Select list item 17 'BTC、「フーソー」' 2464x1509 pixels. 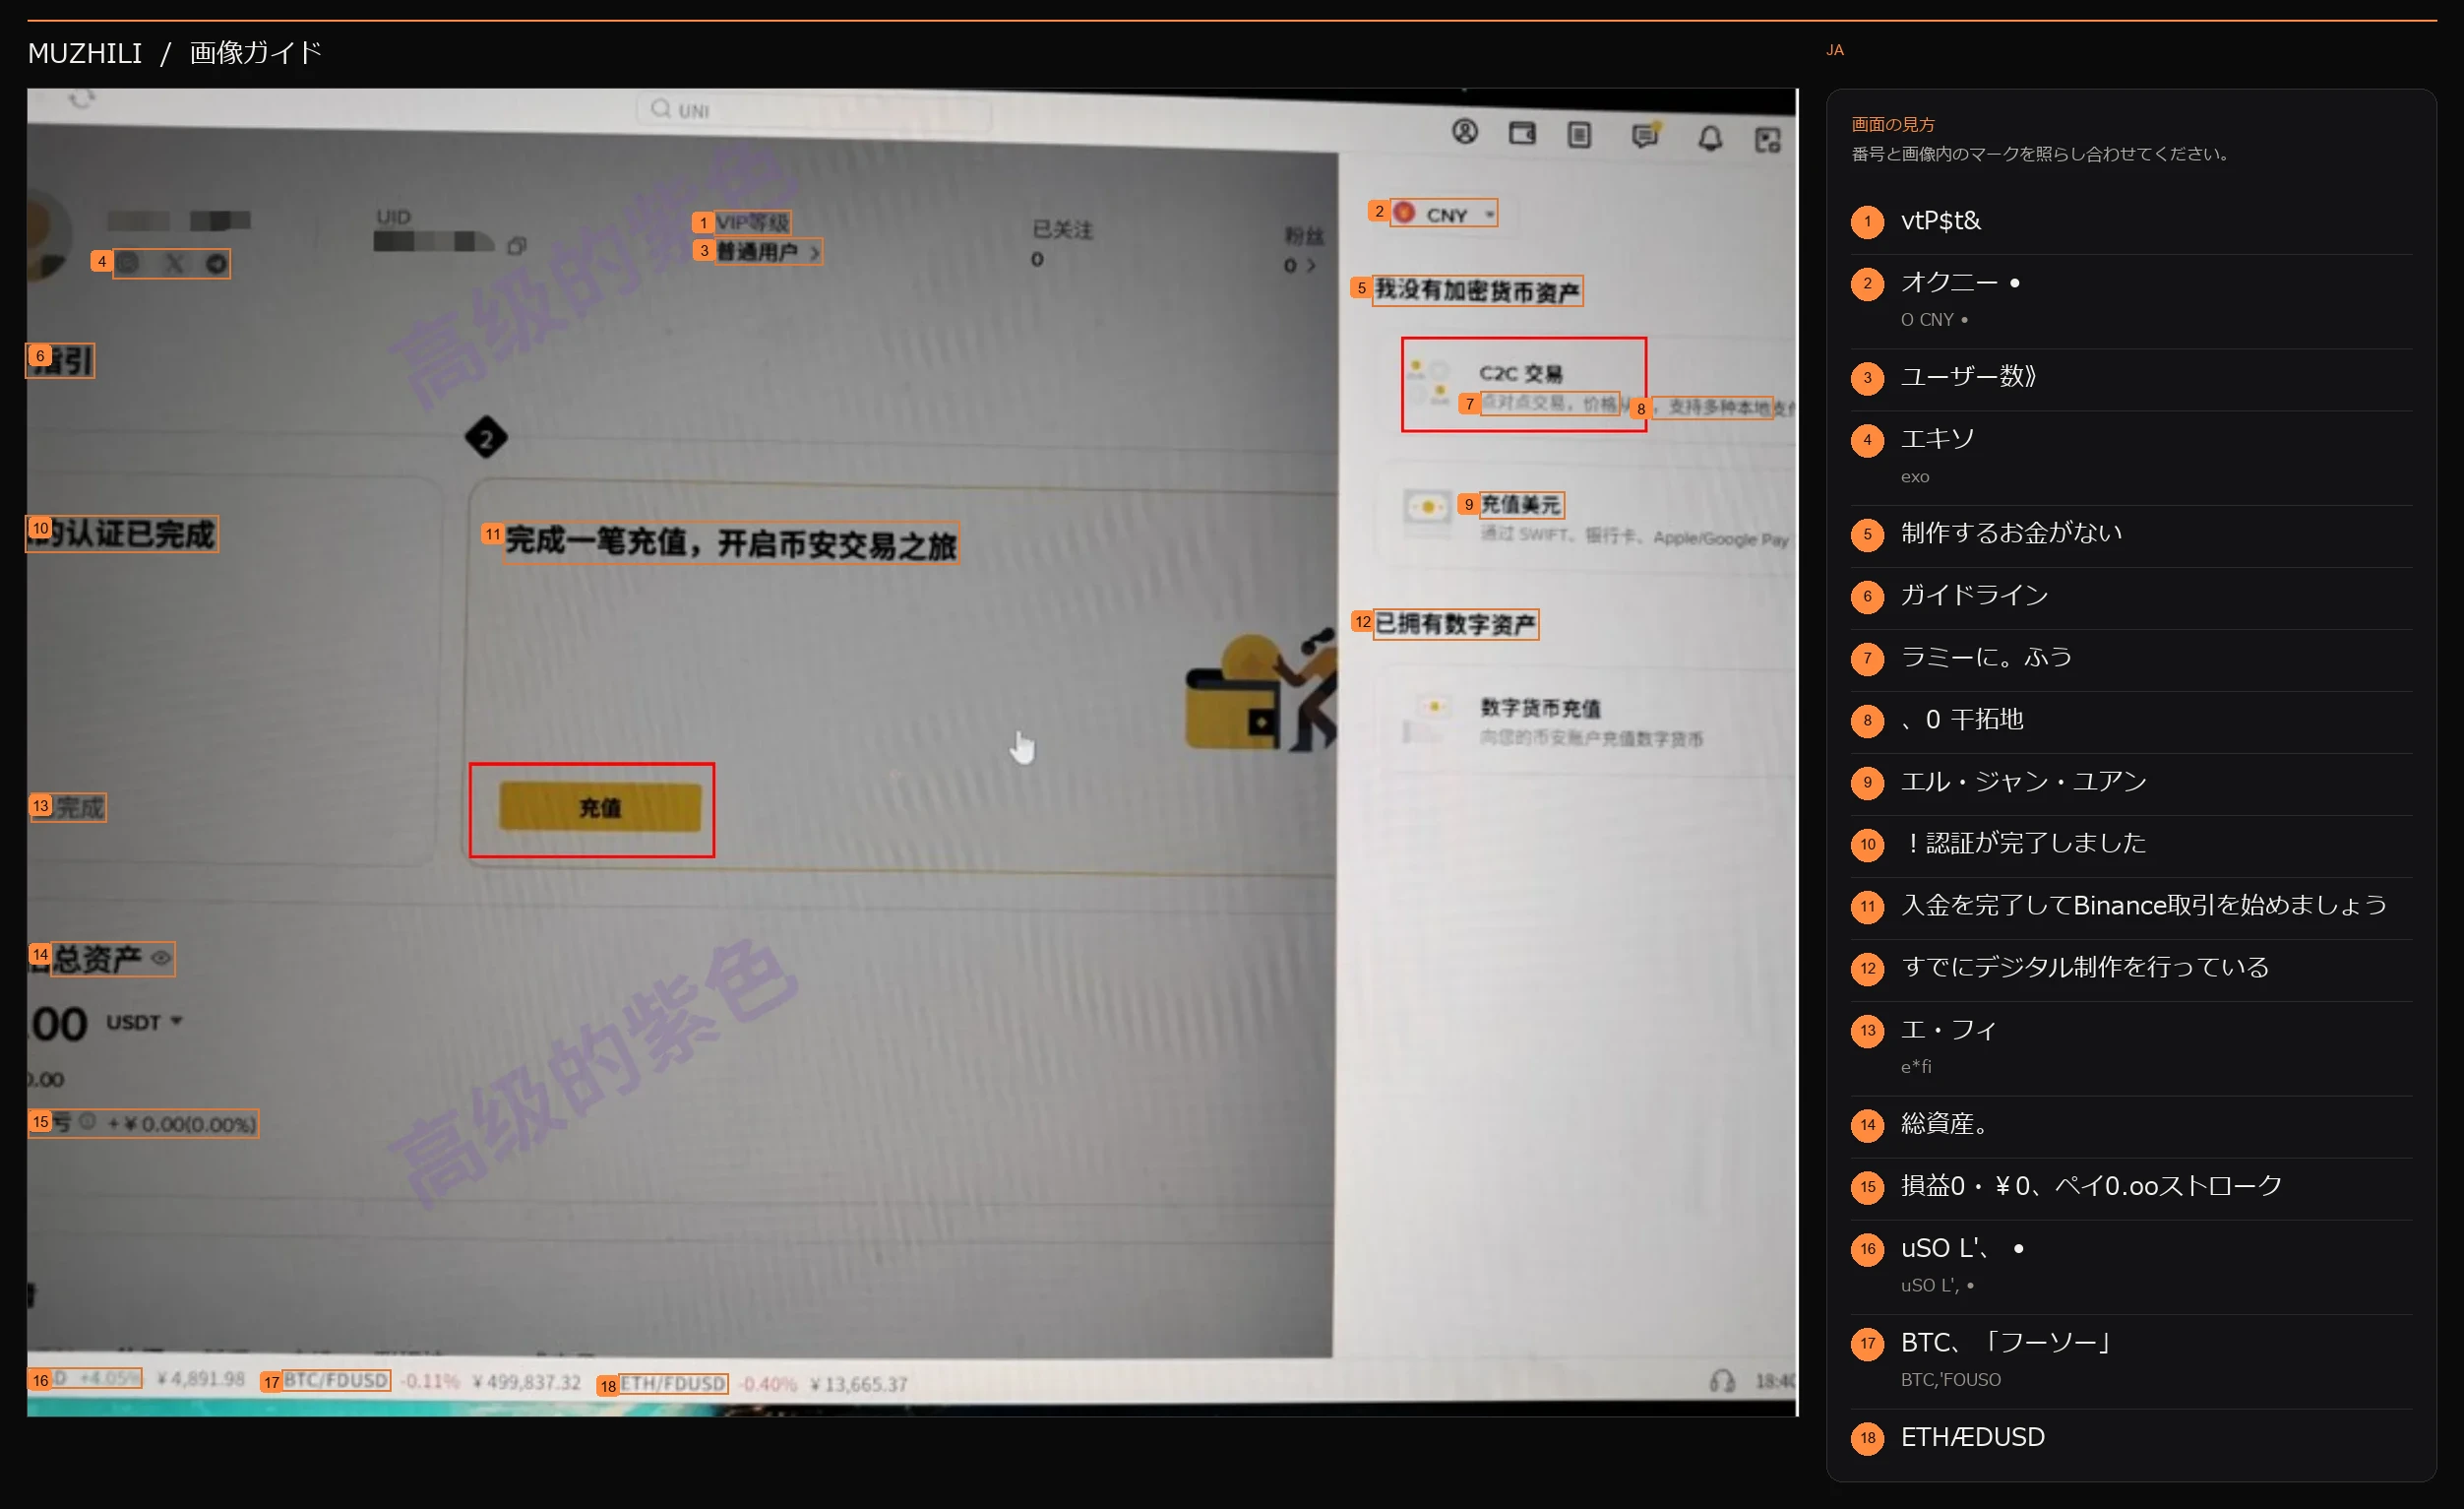coord(2131,1359)
